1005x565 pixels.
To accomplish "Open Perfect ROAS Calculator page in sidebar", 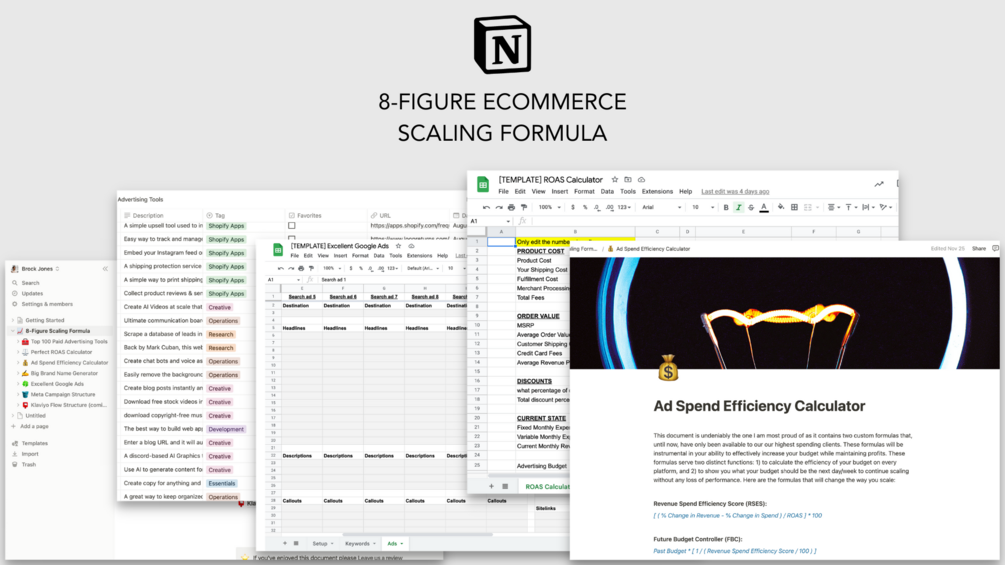I will point(57,352).
